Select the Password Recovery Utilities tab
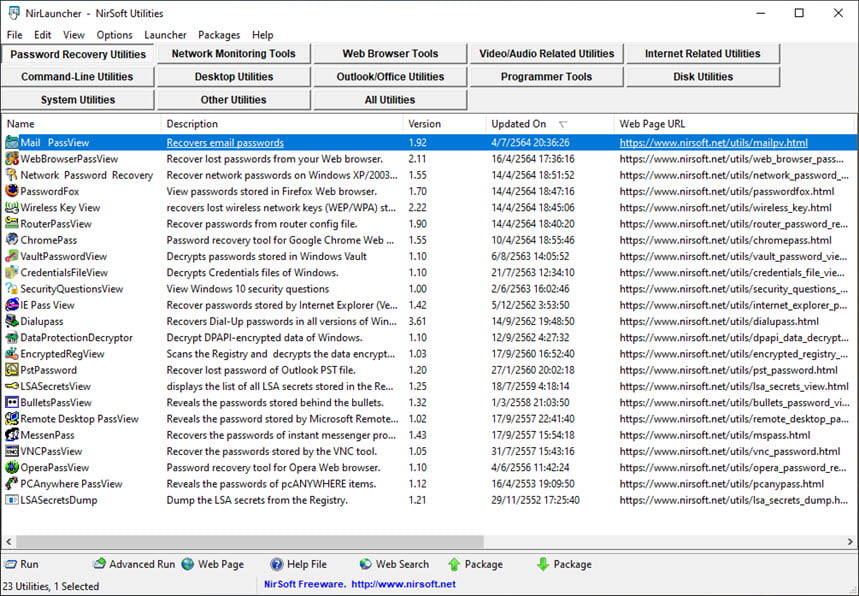Viewport: 859px width, 596px height. [x=78, y=54]
